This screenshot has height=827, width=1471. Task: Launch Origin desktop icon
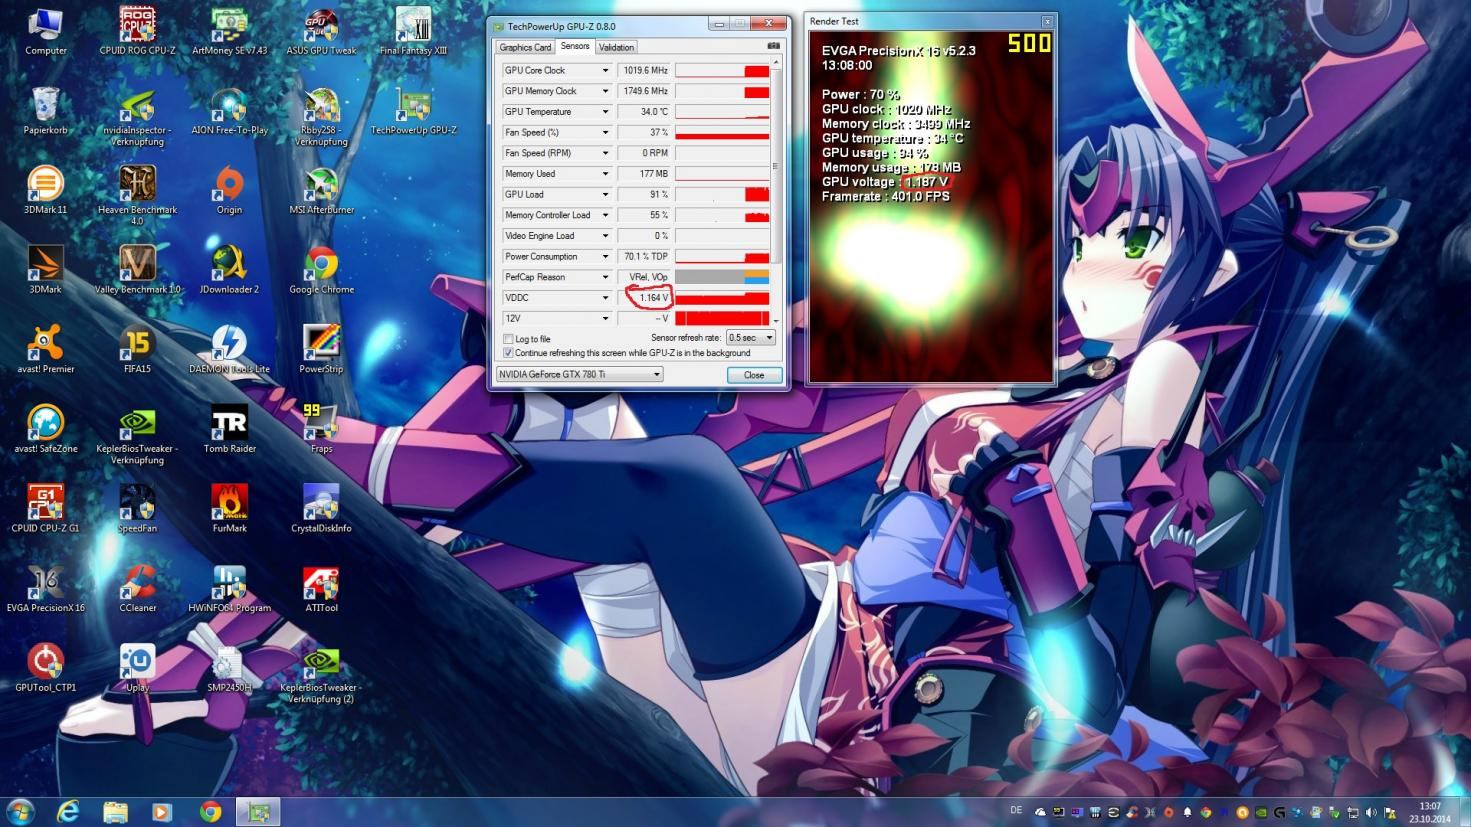click(x=229, y=190)
